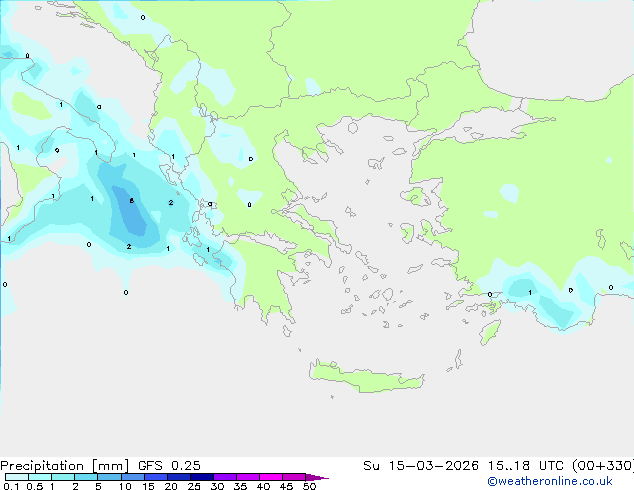Image resolution: width=634 pixels, height=490 pixels.
Task: Pick the 10–15 mm legend color swatch
Action: click(132, 477)
